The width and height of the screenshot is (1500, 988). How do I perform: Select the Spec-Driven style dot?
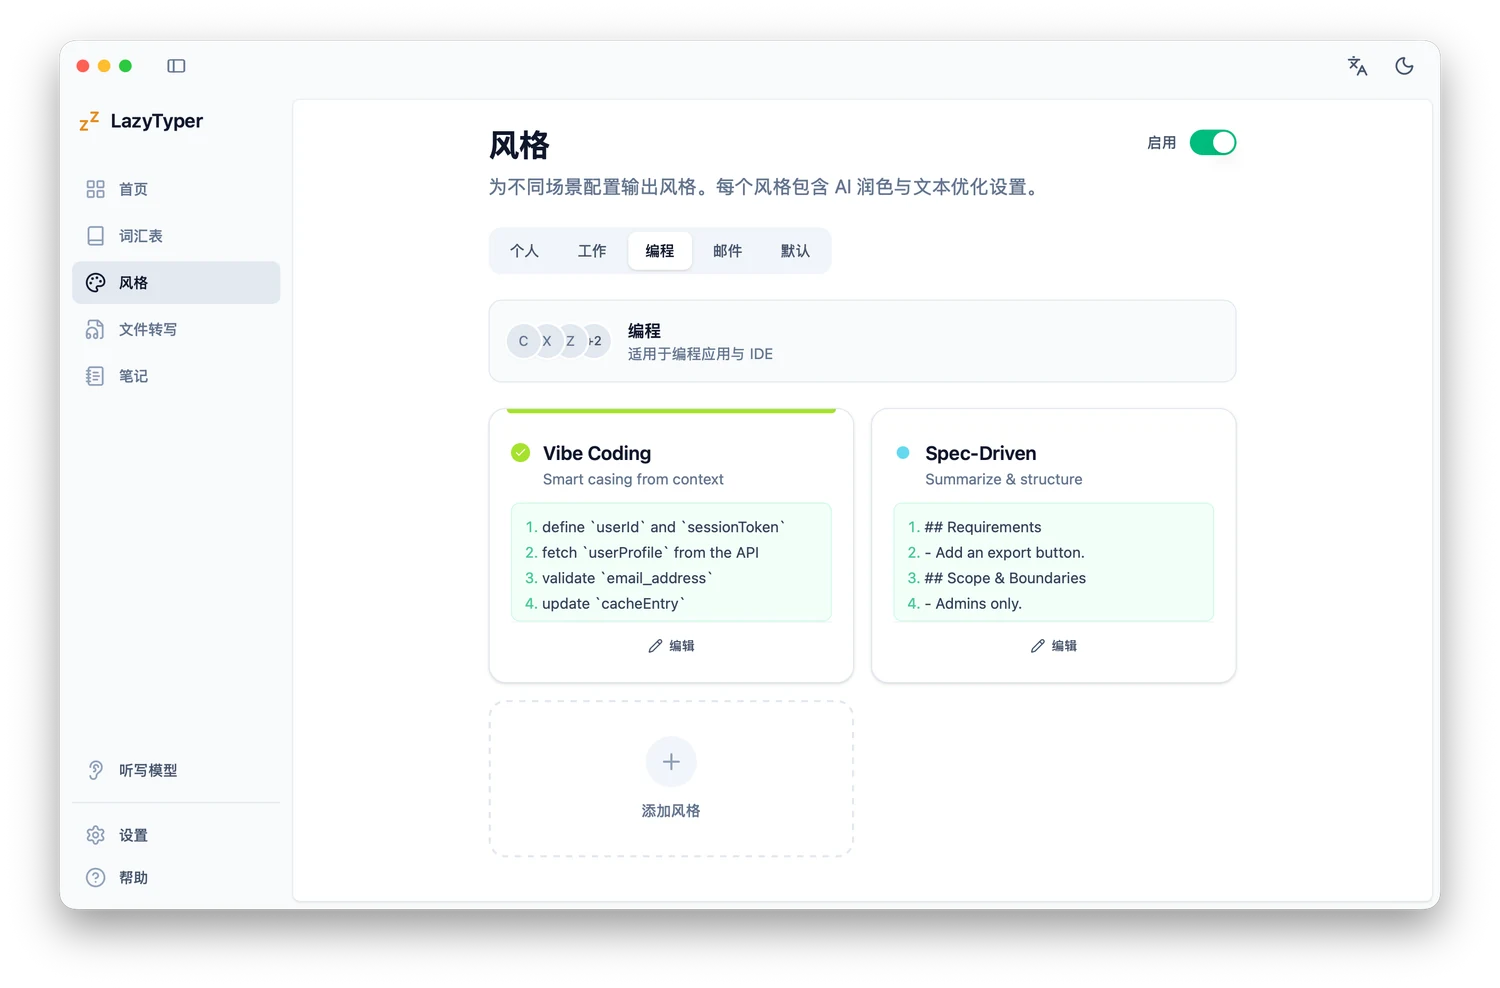tap(903, 453)
